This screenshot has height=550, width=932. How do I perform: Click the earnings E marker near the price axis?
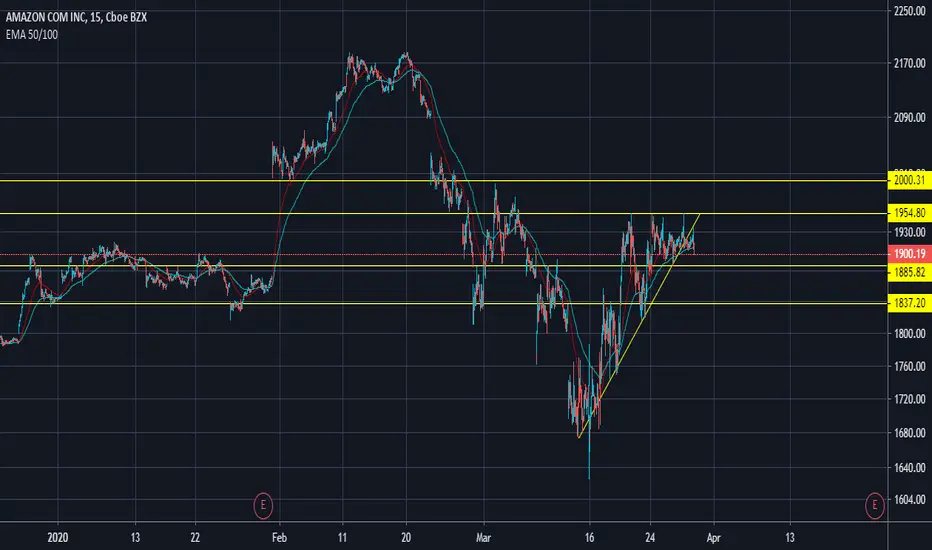(x=874, y=505)
